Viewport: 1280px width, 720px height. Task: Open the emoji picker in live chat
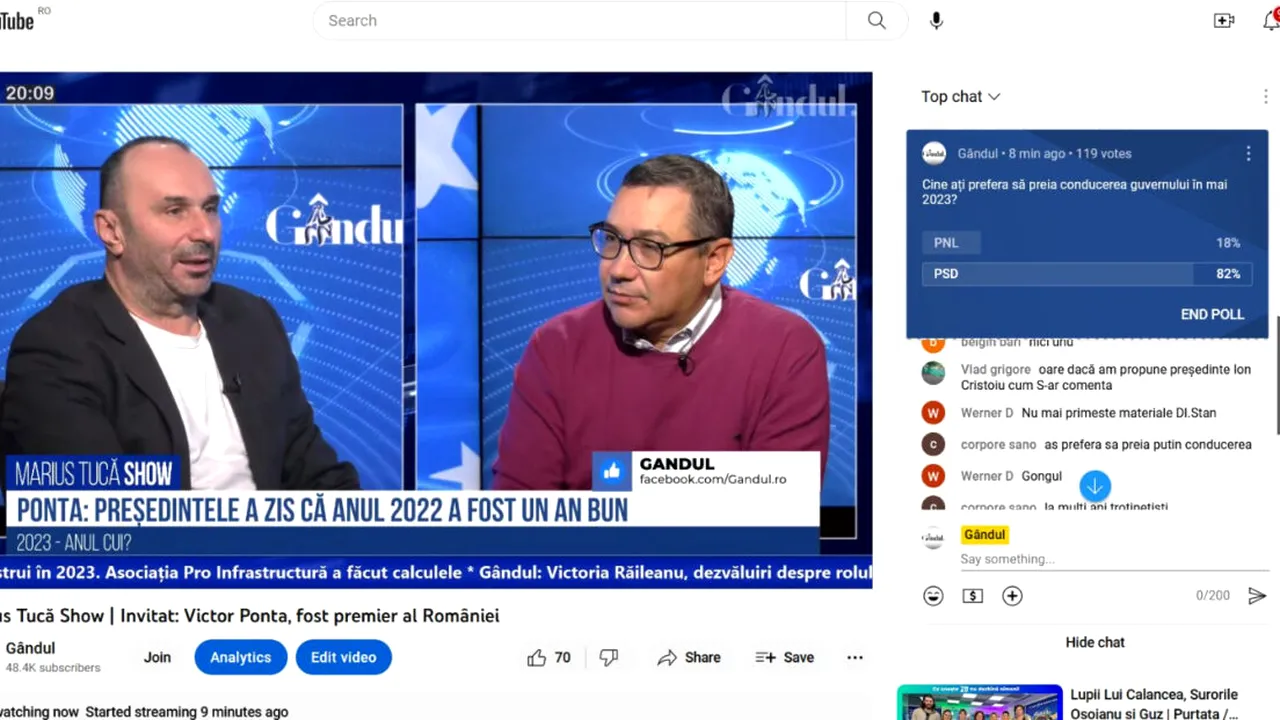(x=933, y=595)
